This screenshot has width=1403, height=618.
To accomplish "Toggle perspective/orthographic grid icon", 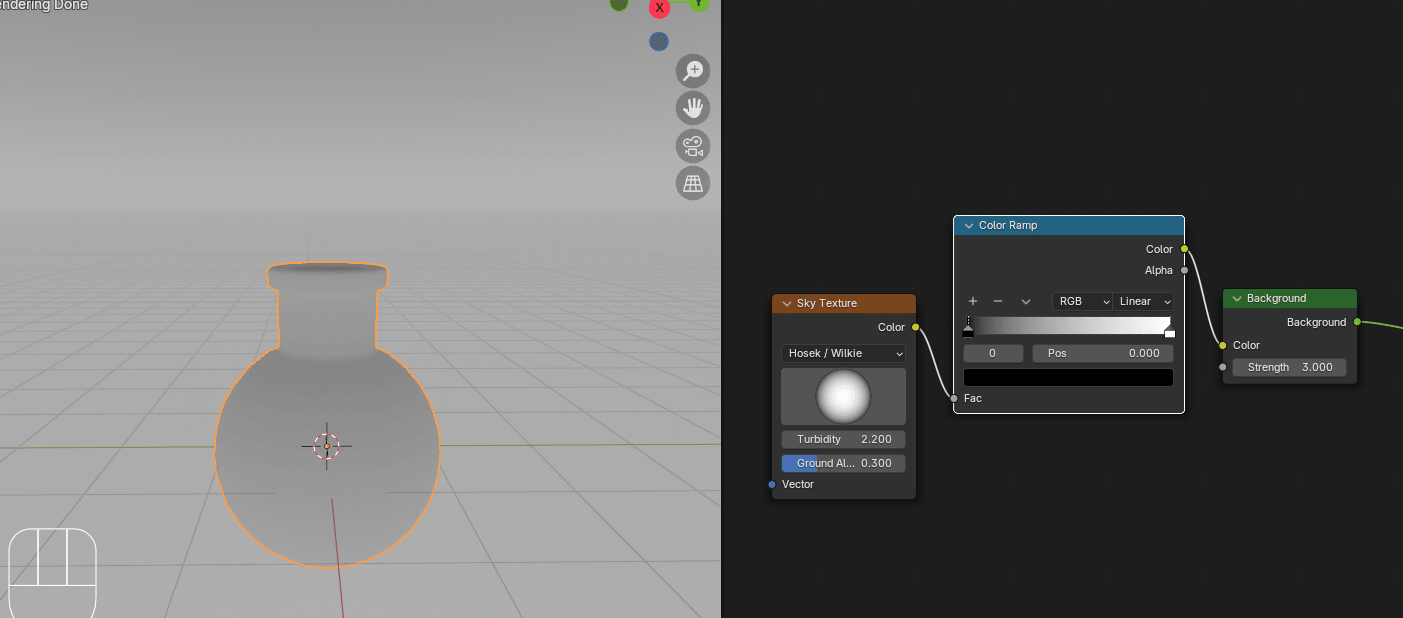I will [692, 183].
